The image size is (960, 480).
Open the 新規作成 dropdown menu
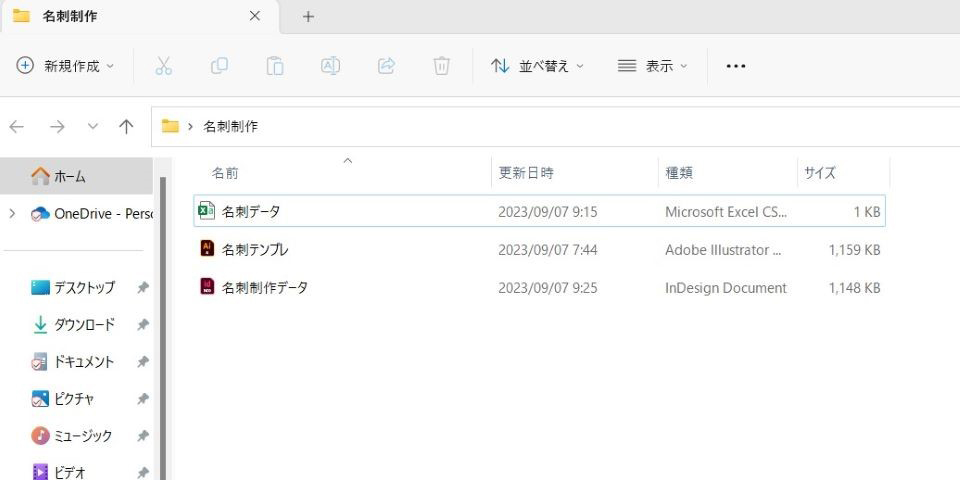[66, 66]
